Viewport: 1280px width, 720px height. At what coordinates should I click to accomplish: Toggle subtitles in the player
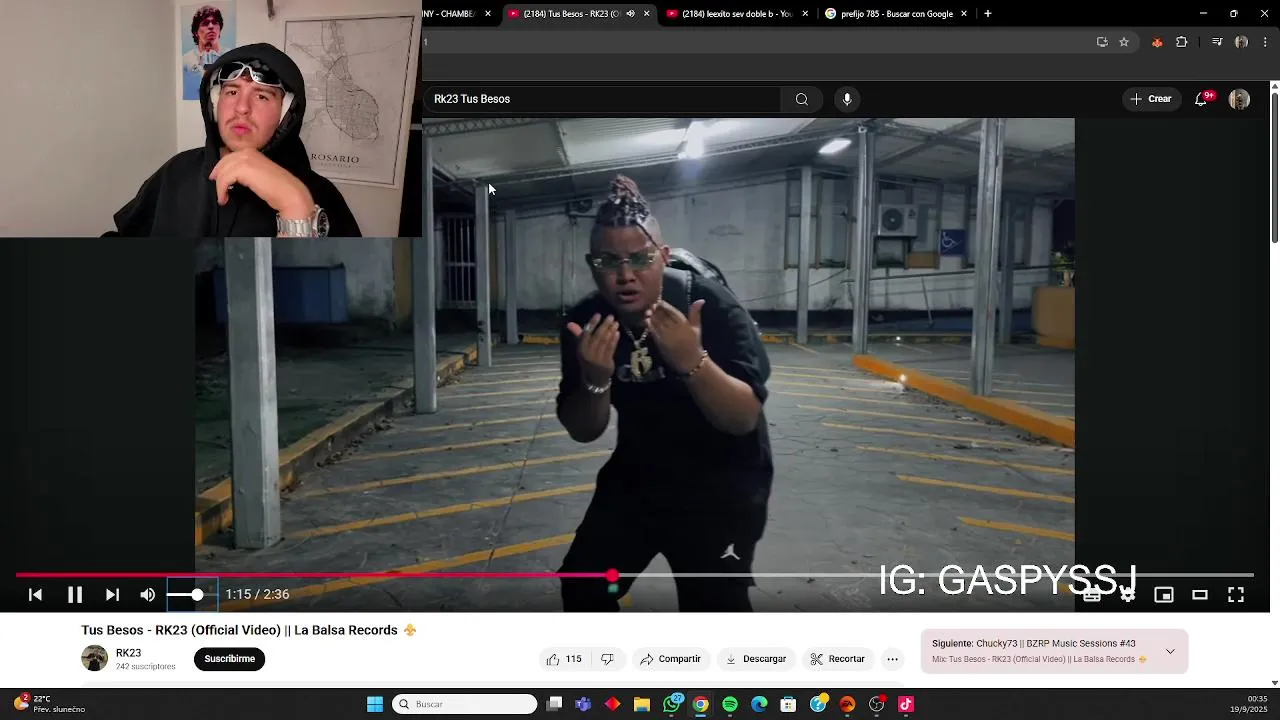pyautogui.click(x=1092, y=595)
